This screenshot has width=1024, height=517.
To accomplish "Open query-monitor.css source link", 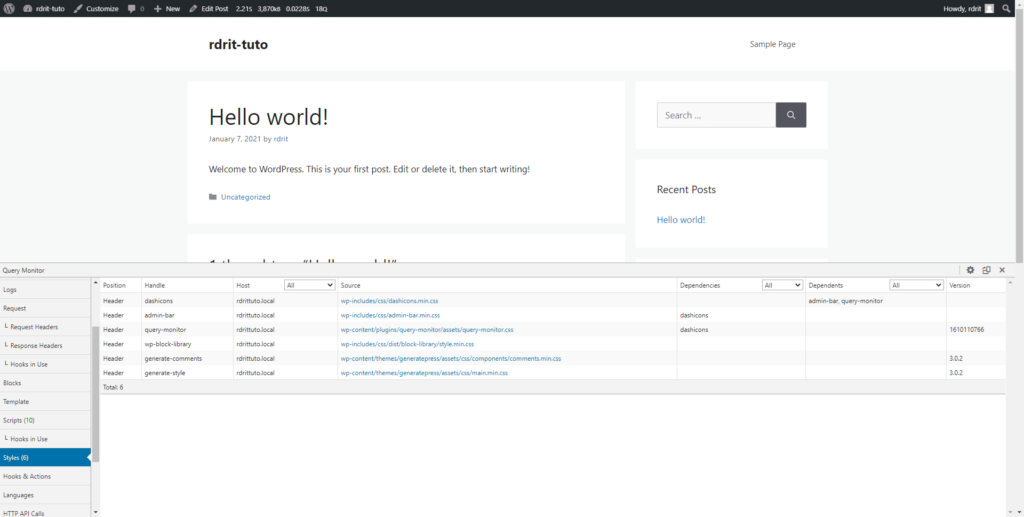I will [x=427, y=329].
